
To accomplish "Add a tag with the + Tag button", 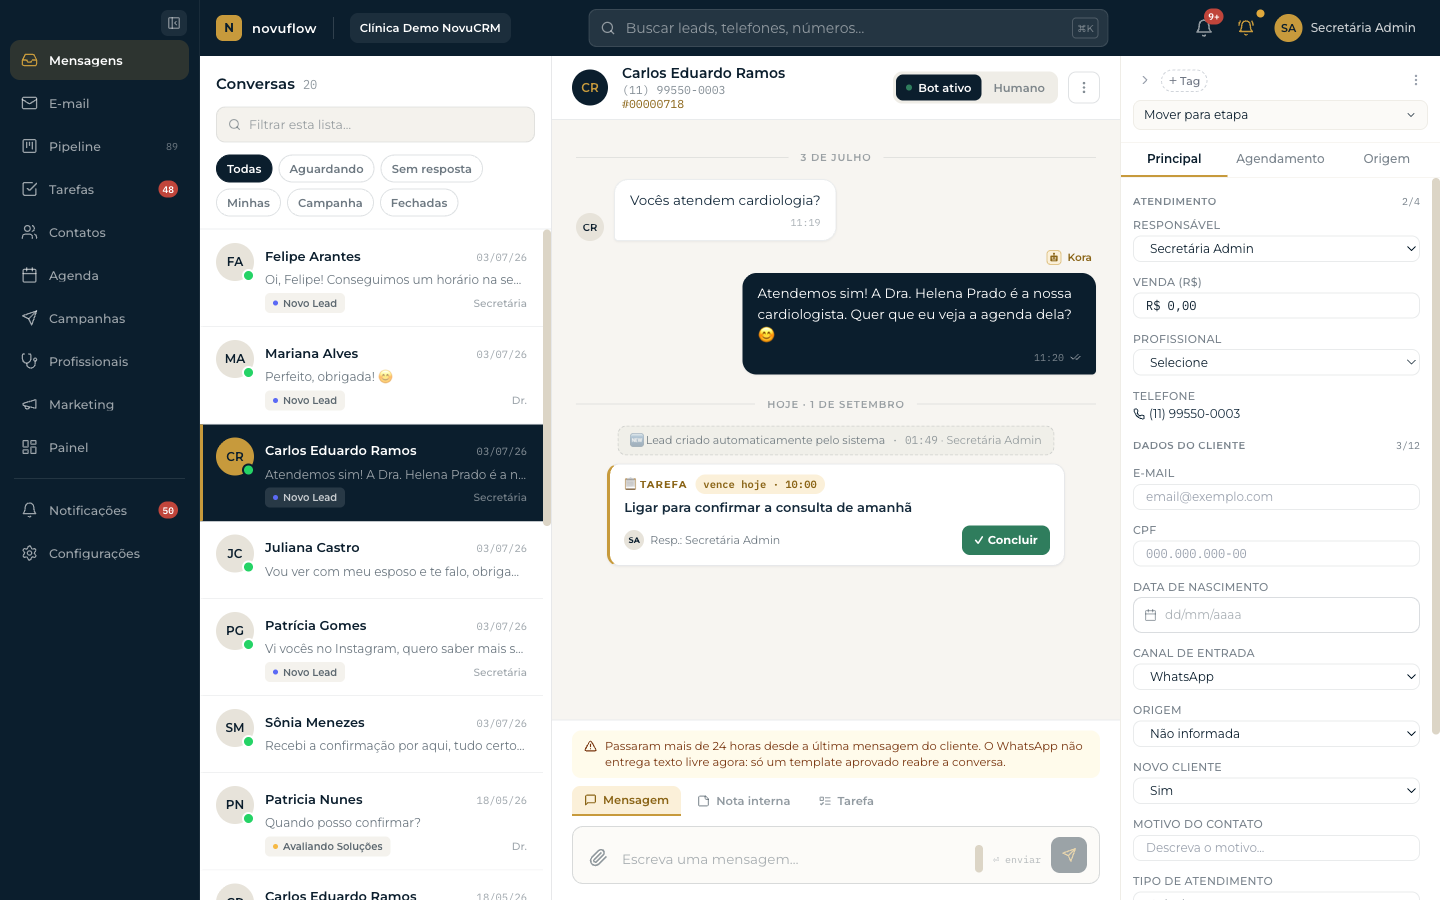I will [x=1184, y=81].
